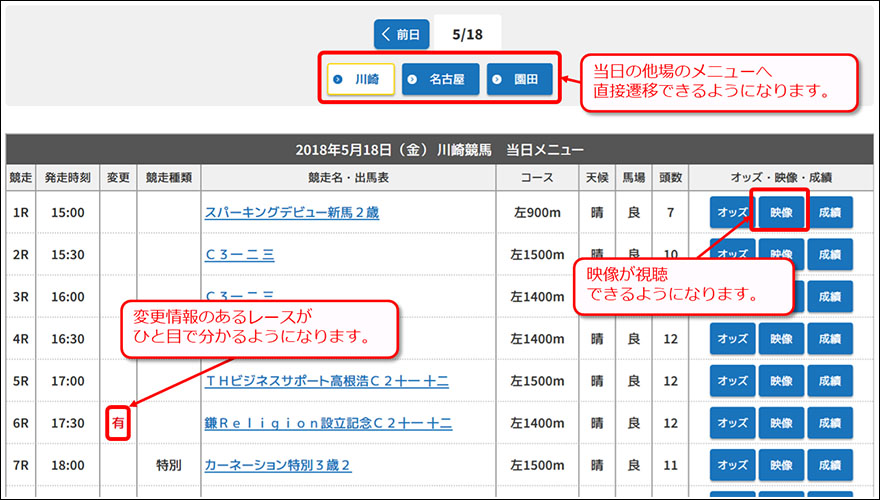
Task: Show 成績 results for race 6R
Action: click(829, 423)
